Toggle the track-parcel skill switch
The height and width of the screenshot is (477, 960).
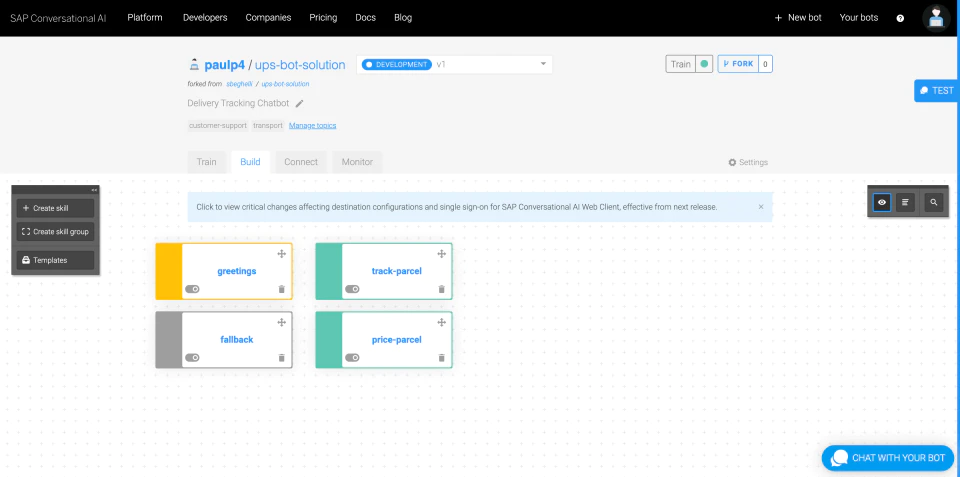pyautogui.click(x=352, y=289)
